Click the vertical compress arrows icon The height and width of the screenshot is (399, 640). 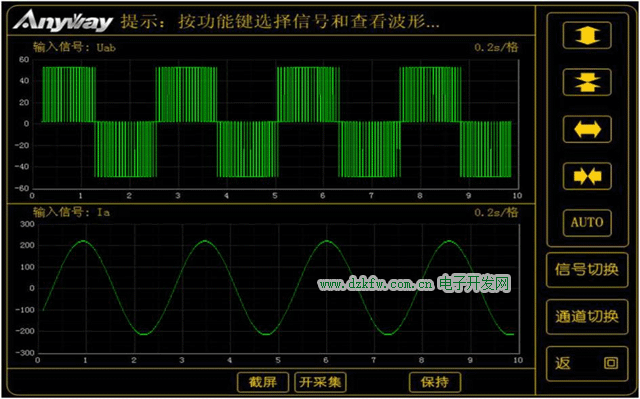[587, 82]
